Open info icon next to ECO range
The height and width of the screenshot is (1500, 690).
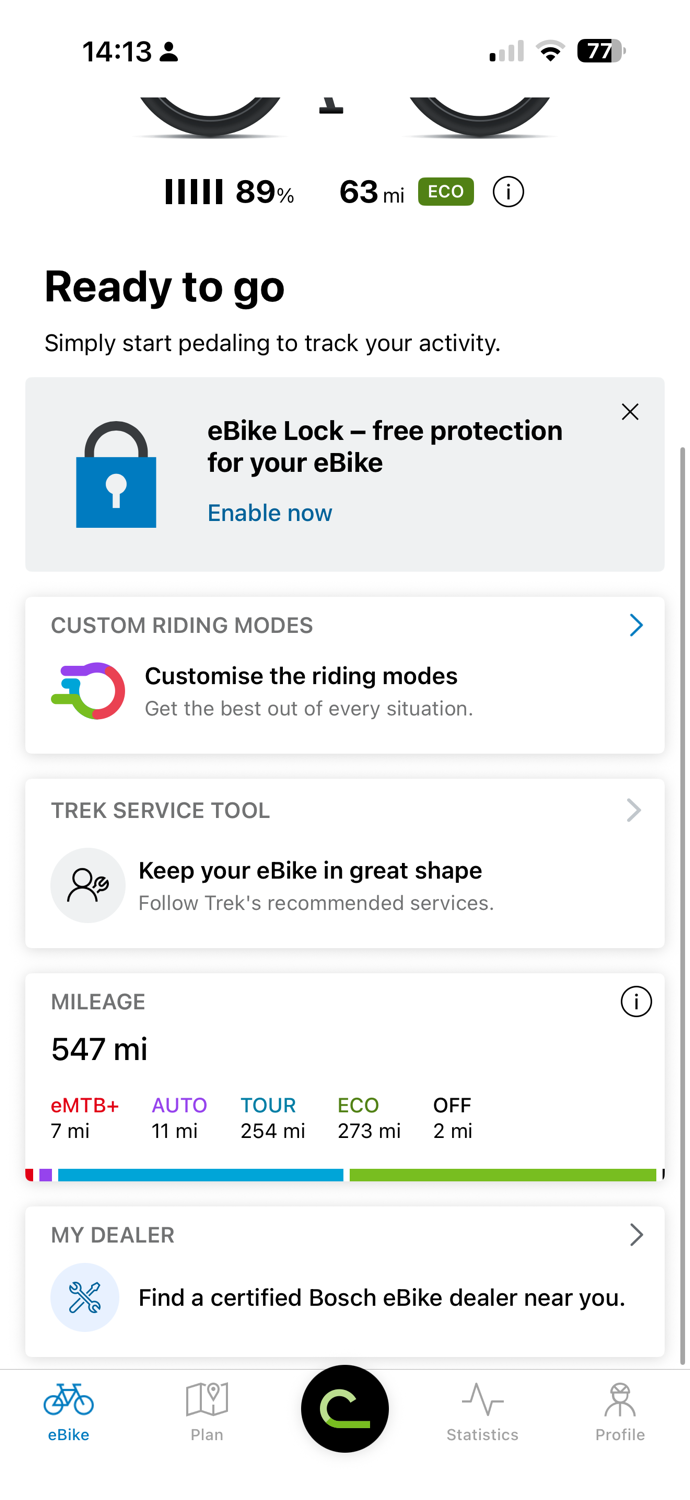[508, 192]
